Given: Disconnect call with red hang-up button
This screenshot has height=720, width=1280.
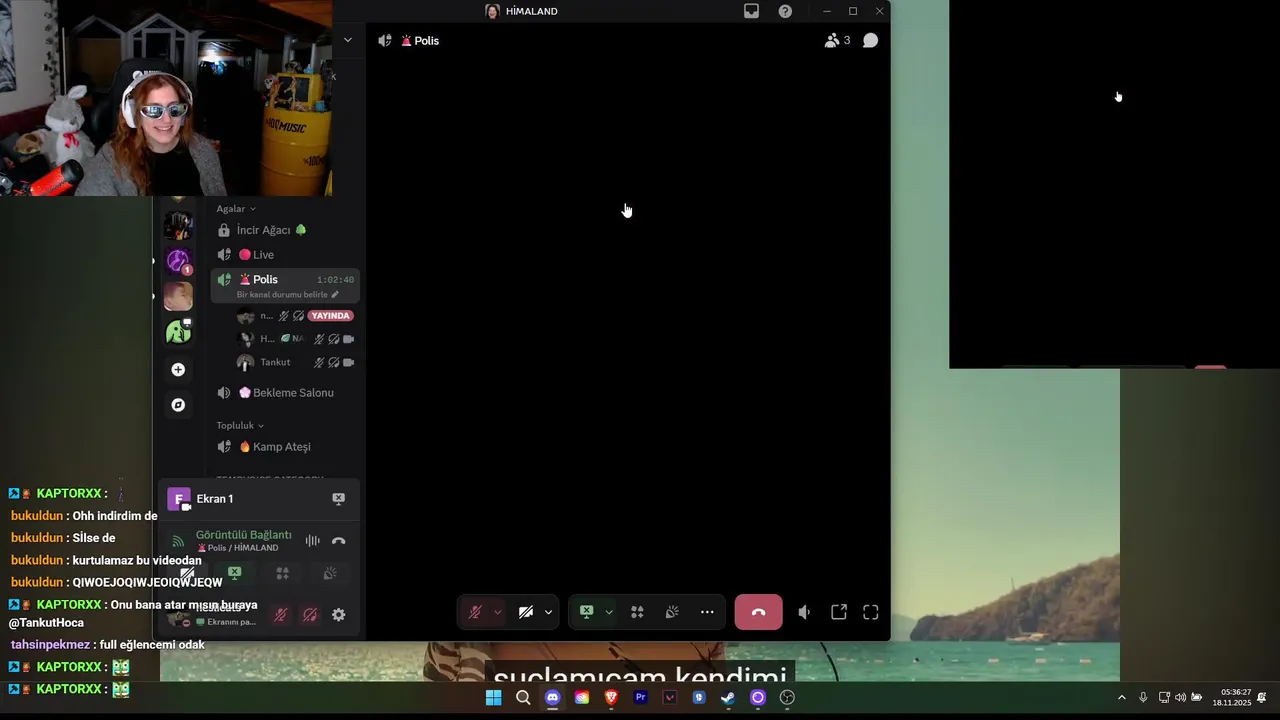Looking at the screenshot, I should tap(758, 612).
